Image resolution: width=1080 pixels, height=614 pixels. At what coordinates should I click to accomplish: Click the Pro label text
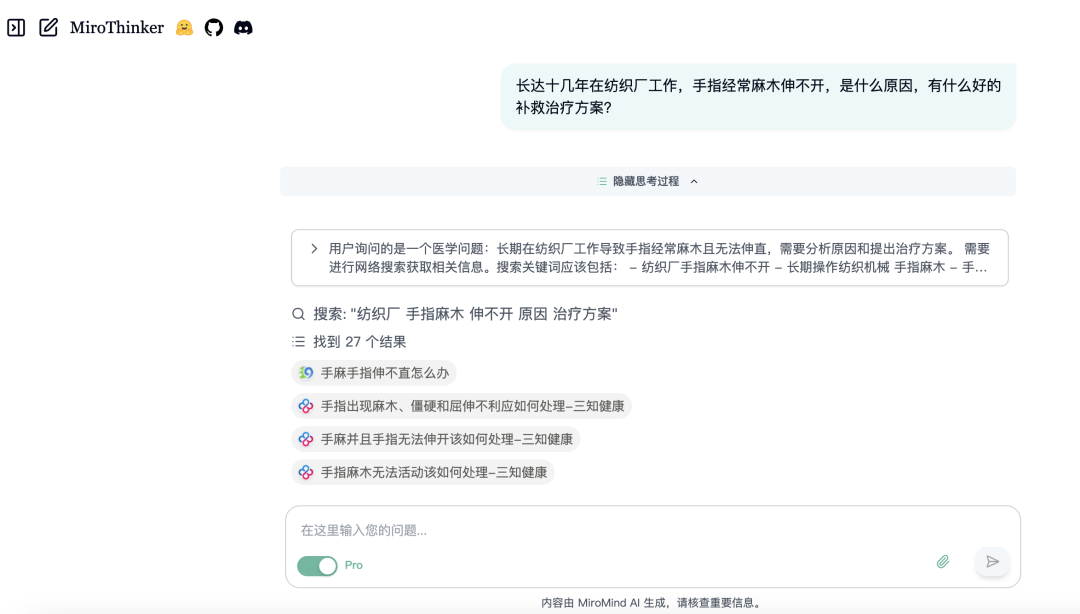point(354,565)
